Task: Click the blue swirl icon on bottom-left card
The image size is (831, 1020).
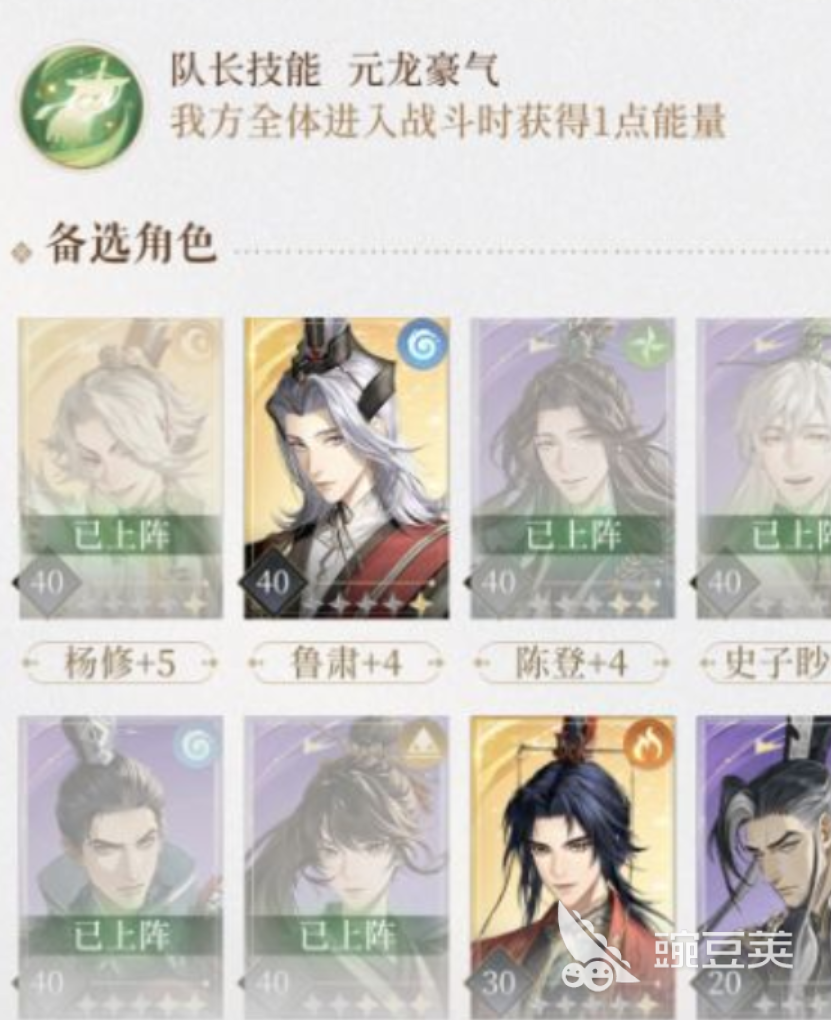Action: pyautogui.click(x=198, y=745)
